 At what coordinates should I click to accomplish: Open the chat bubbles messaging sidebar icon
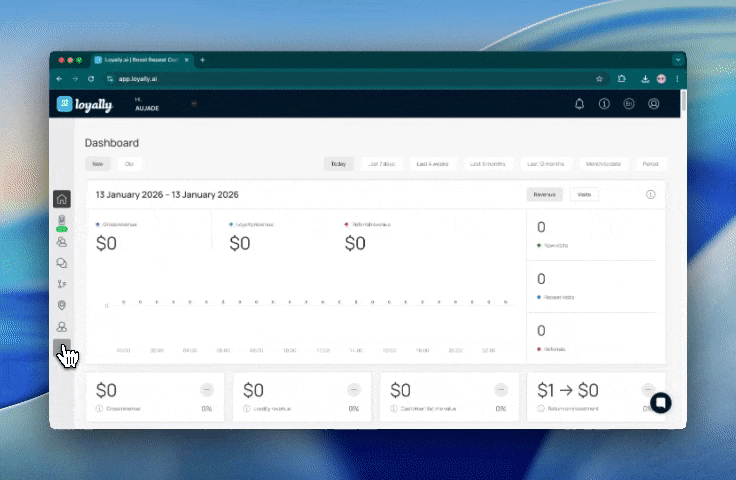61,263
